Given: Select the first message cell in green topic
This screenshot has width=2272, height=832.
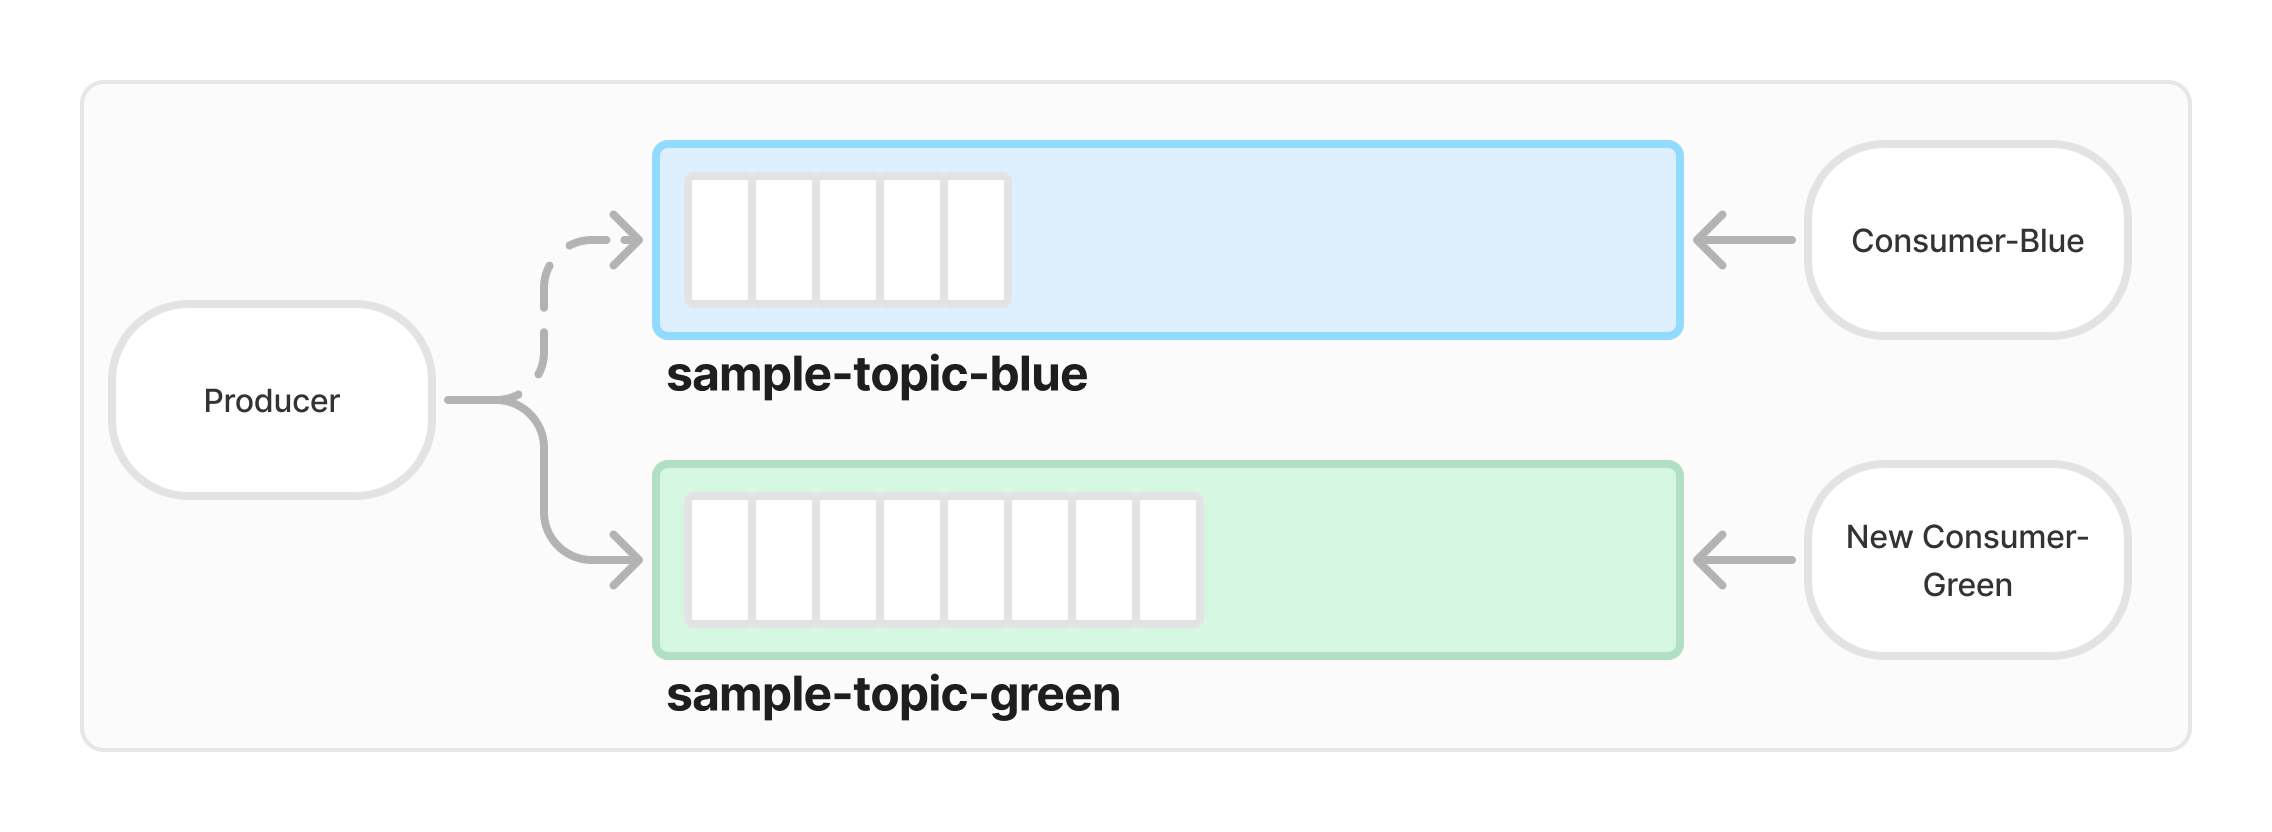Looking at the screenshot, I should [720, 560].
